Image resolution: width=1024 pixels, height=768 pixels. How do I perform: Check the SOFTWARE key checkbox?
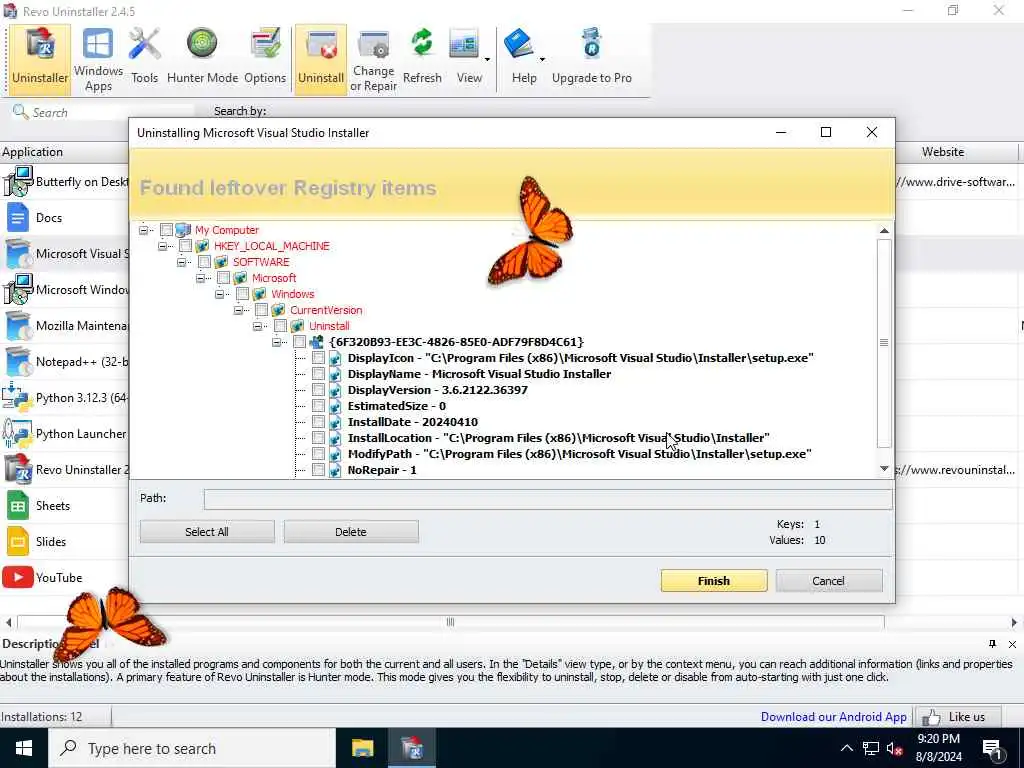pos(204,262)
